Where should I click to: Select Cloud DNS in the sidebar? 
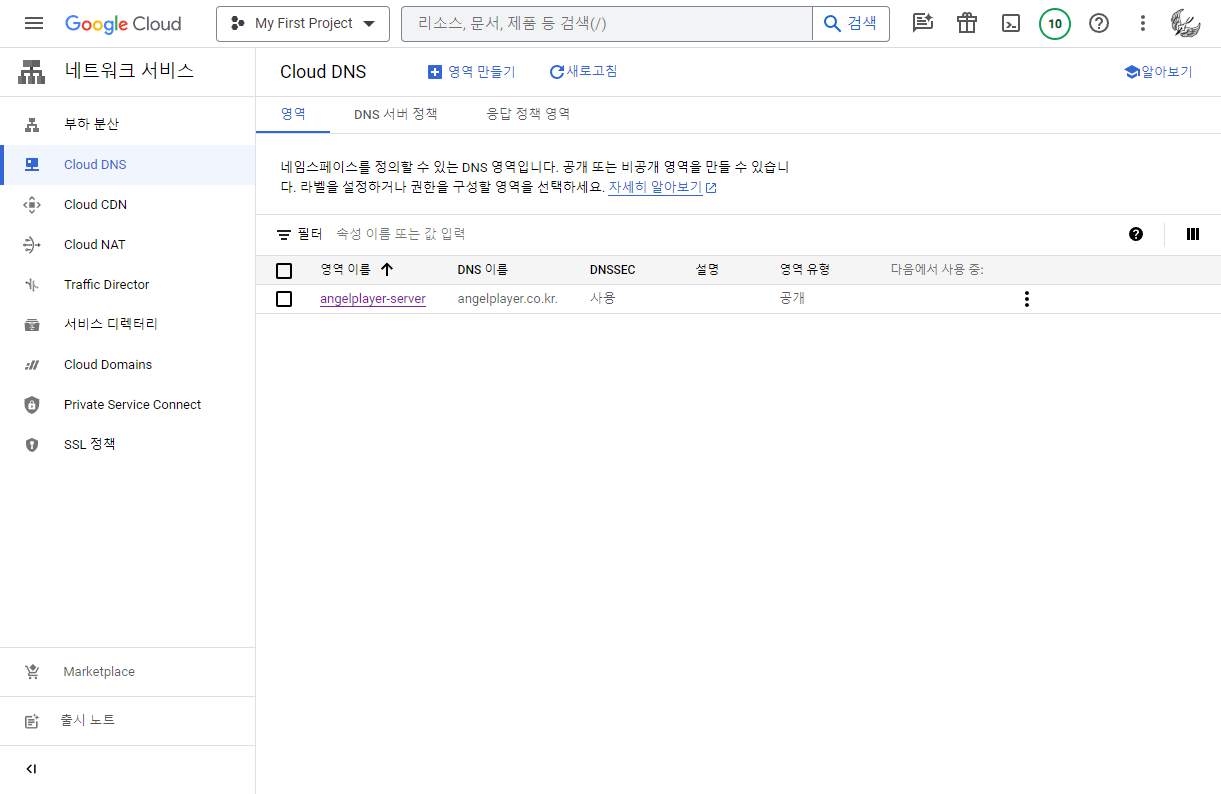pos(128,164)
